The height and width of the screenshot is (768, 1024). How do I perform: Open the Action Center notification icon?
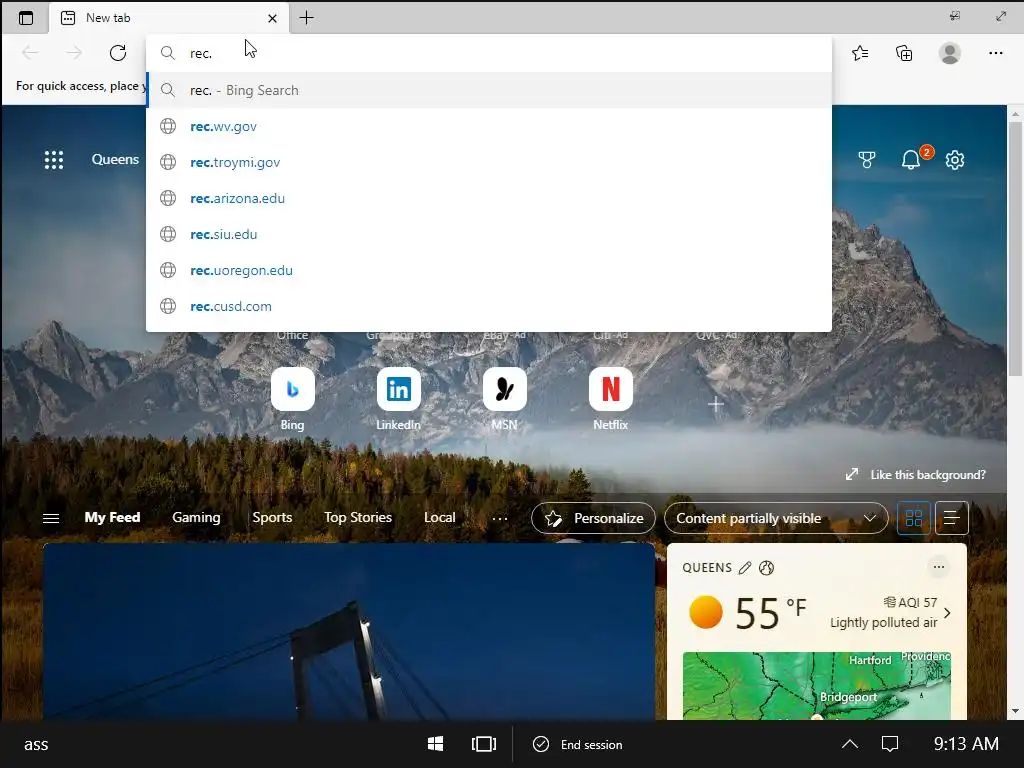890,744
